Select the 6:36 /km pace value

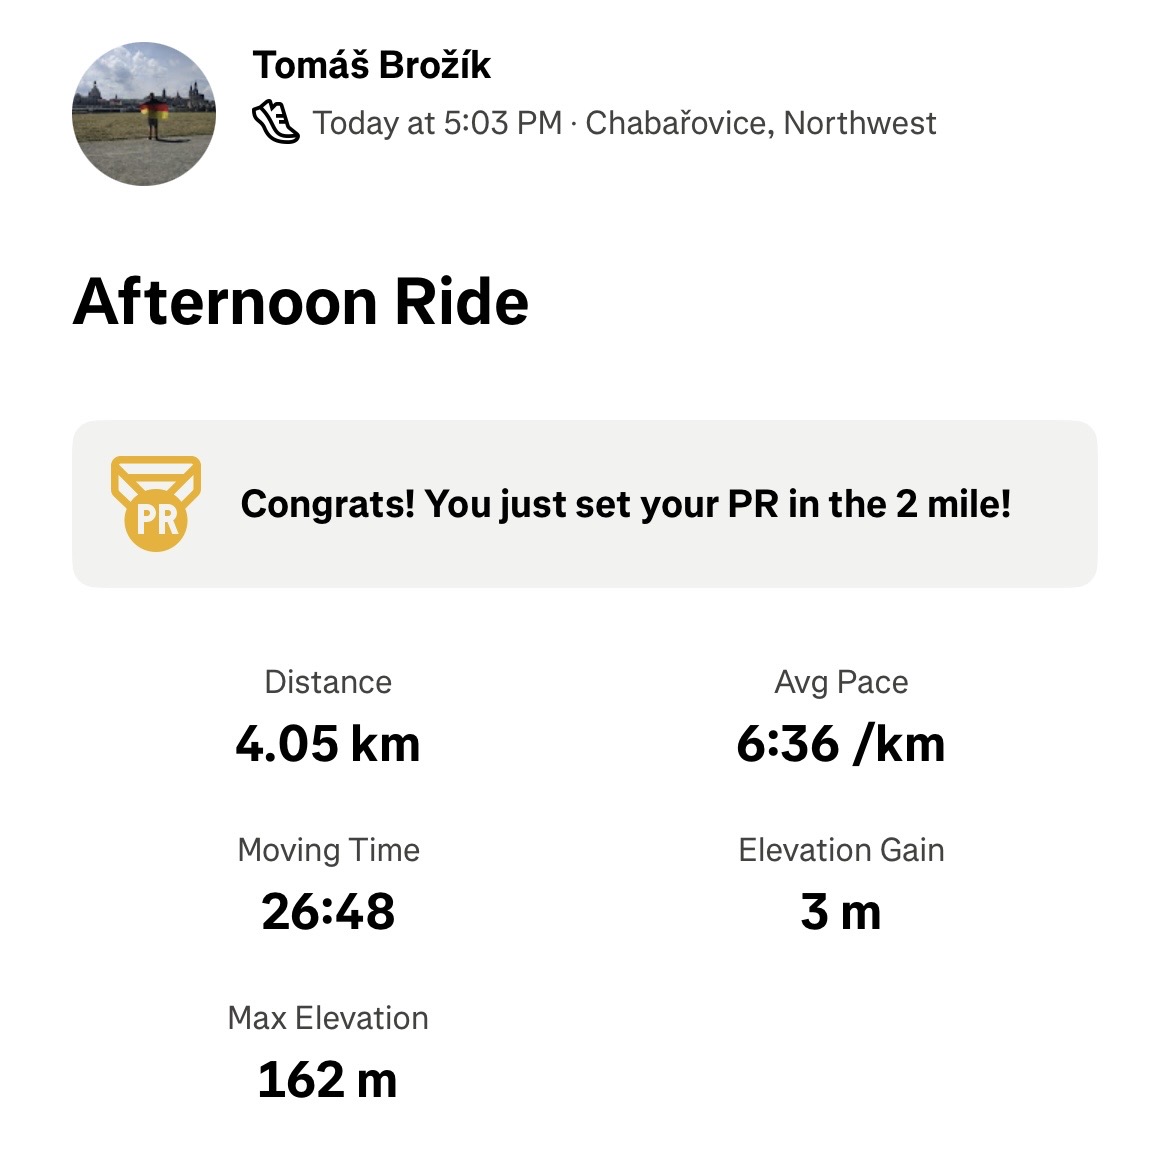click(841, 744)
